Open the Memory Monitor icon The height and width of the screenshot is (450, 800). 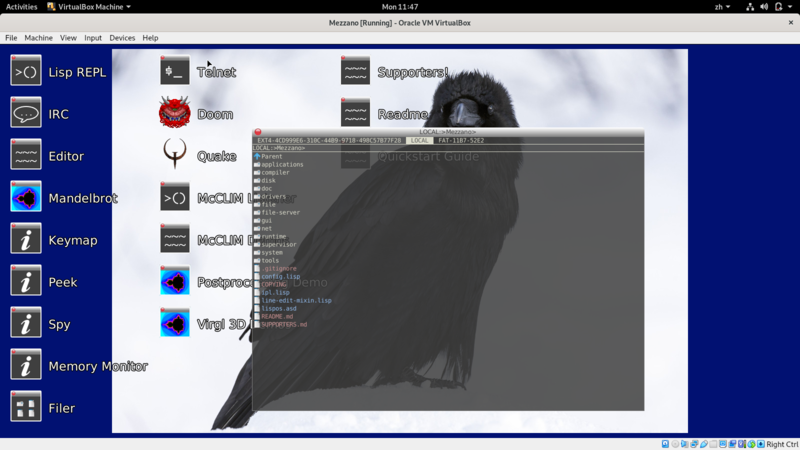26,365
